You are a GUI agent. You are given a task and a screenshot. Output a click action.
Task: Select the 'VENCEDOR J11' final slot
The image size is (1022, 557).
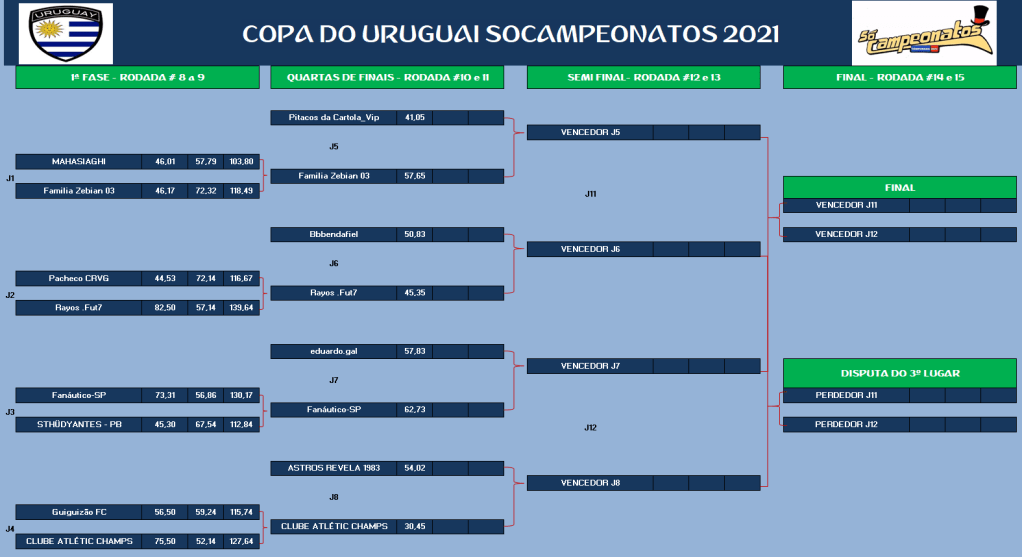pos(845,205)
